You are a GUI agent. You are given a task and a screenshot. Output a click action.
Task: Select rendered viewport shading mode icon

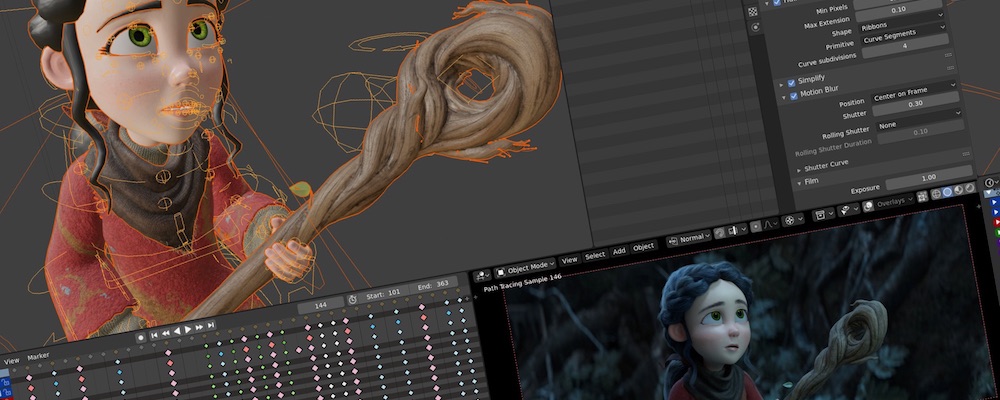[970, 189]
